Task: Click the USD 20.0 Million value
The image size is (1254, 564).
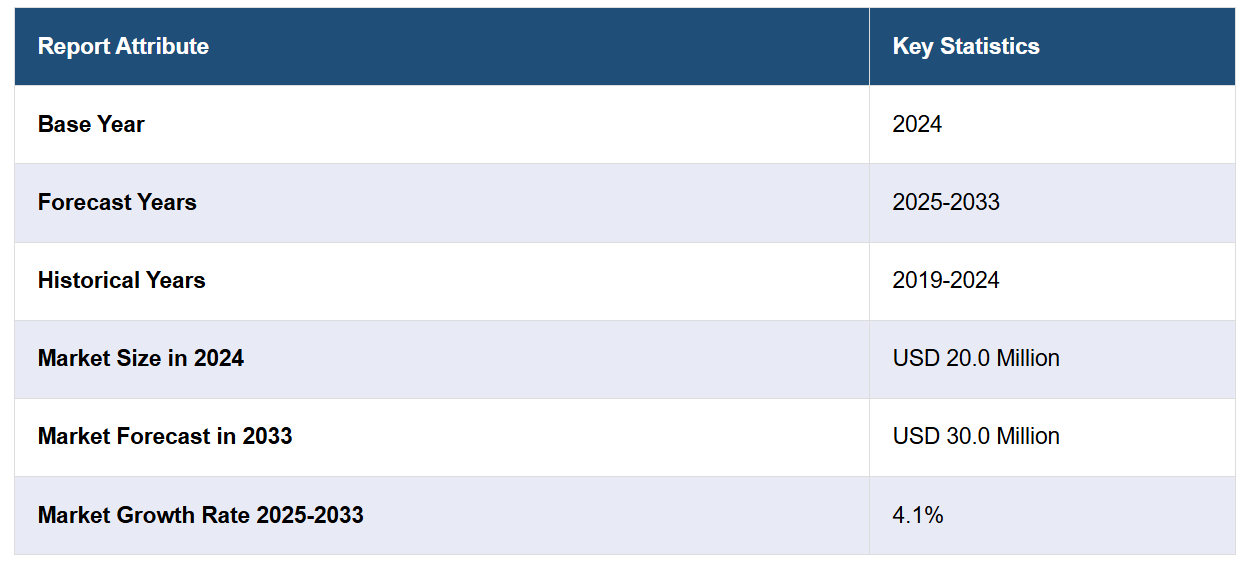Action: 975,358
